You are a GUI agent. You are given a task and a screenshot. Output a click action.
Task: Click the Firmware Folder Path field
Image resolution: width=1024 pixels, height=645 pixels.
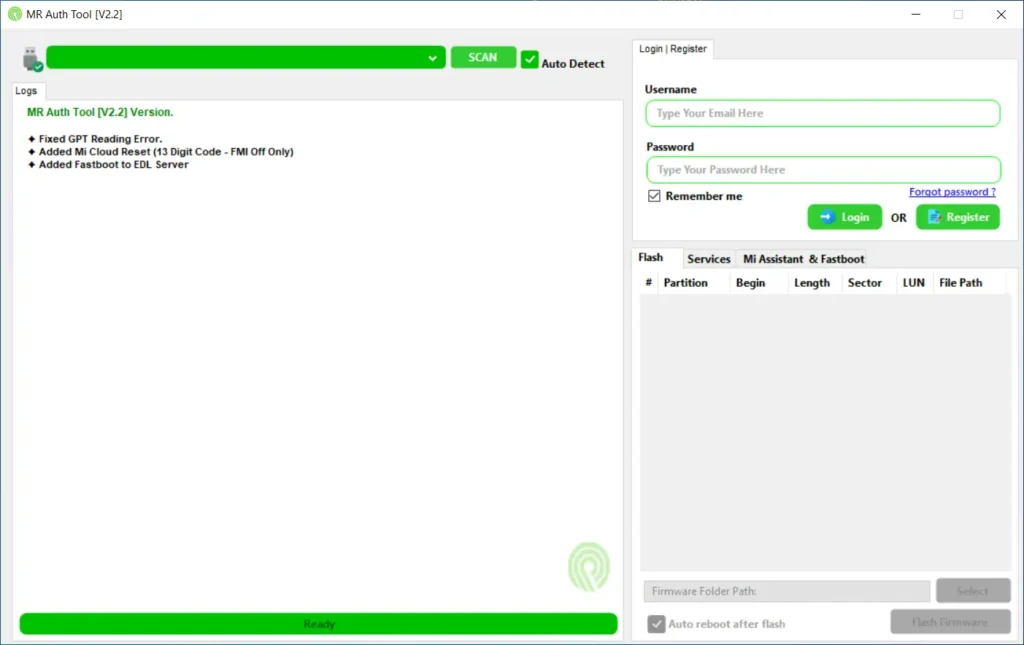(786, 591)
